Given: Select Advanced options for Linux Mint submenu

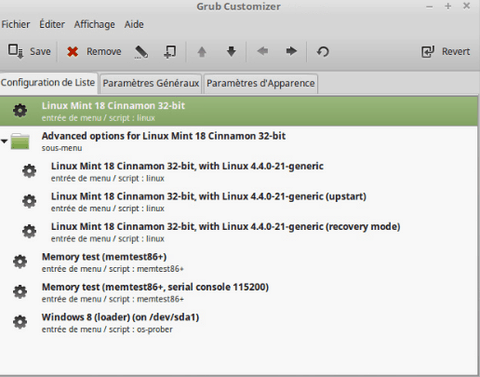Looking at the screenshot, I should pos(239,141).
